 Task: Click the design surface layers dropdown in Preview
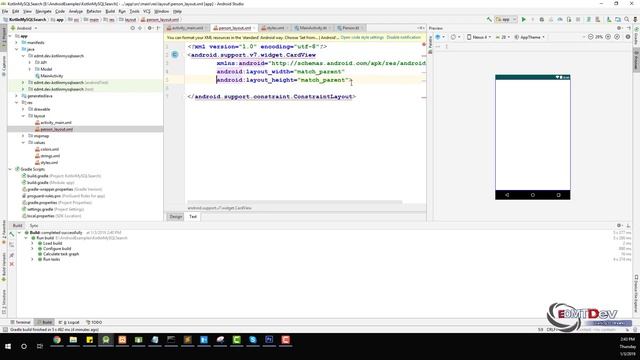(440, 37)
